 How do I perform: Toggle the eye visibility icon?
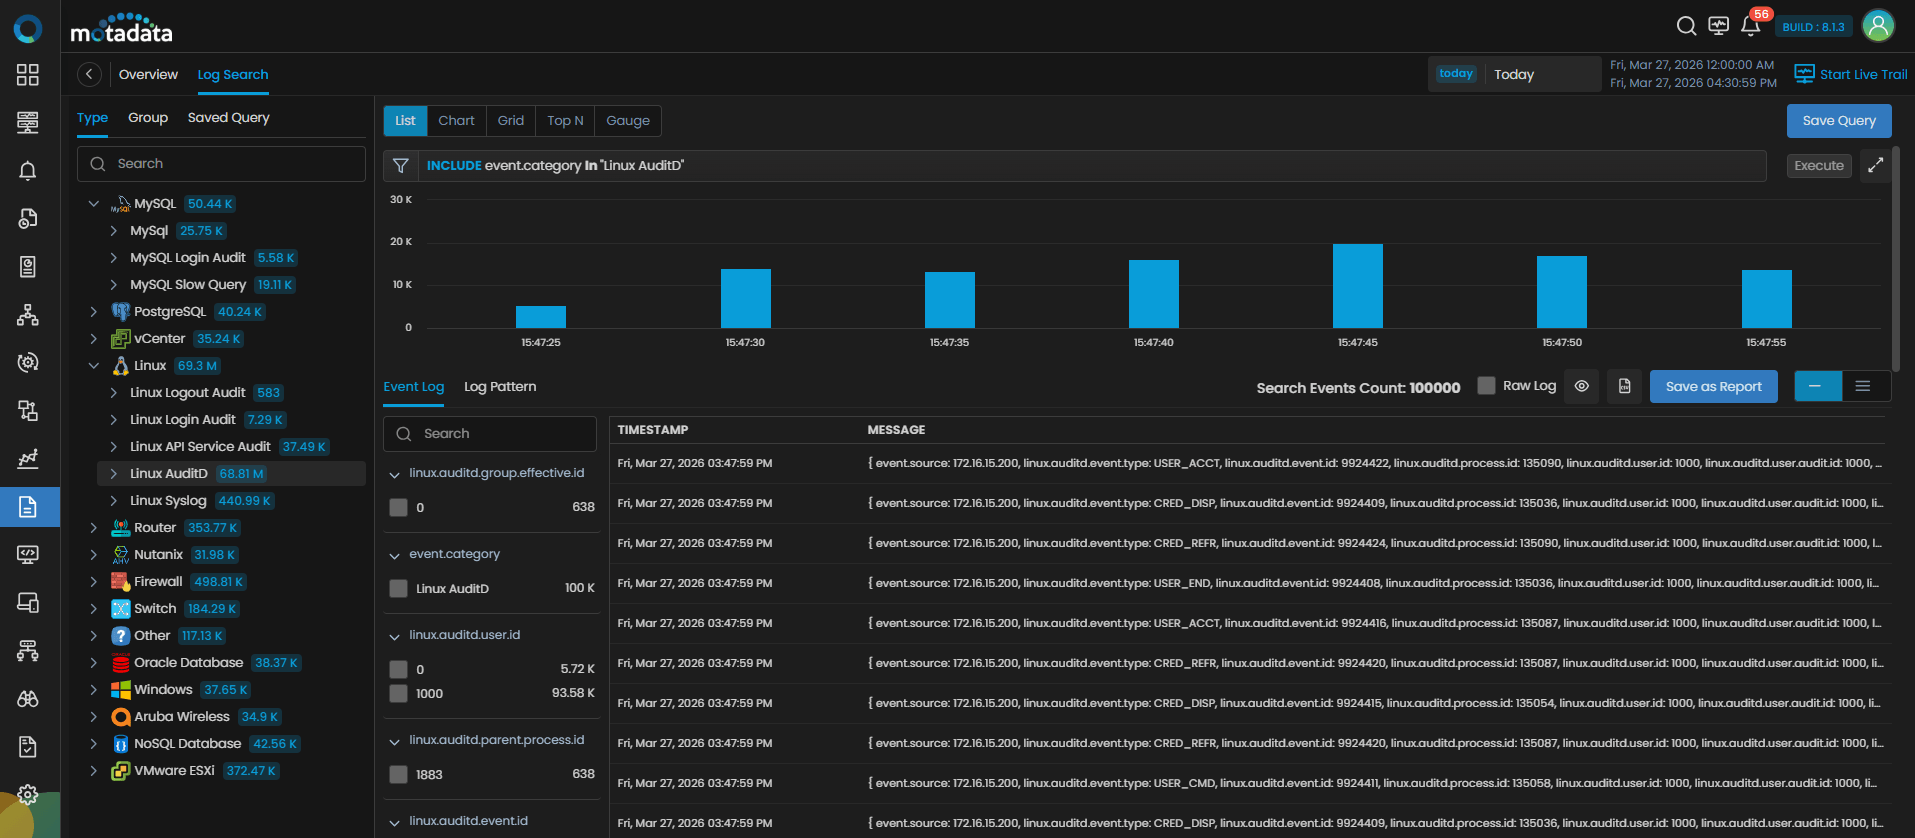point(1581,387)
